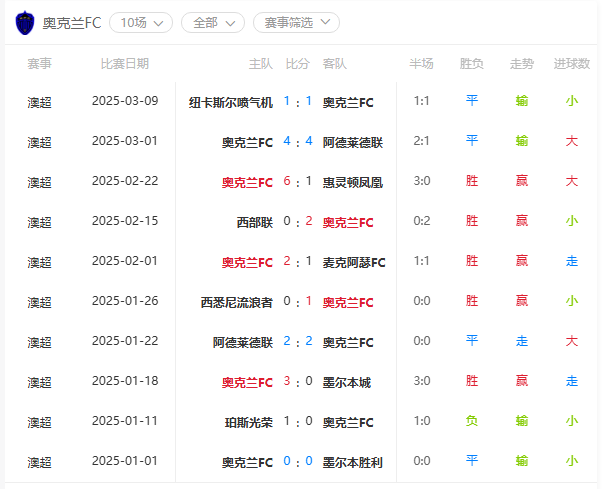Open away team 阿德莱德联 on 2025-03-01
602x489 pixels.
click(x=353, y=142)
